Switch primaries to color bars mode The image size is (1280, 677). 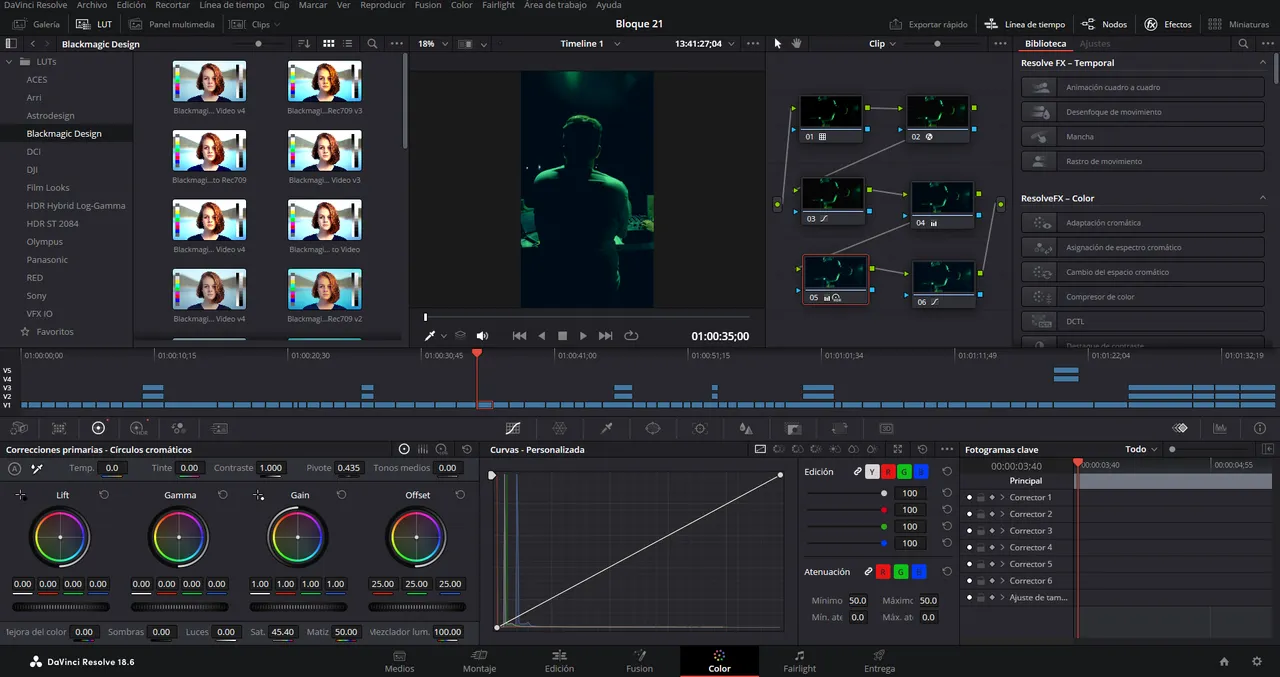click(x=423, y=450)
